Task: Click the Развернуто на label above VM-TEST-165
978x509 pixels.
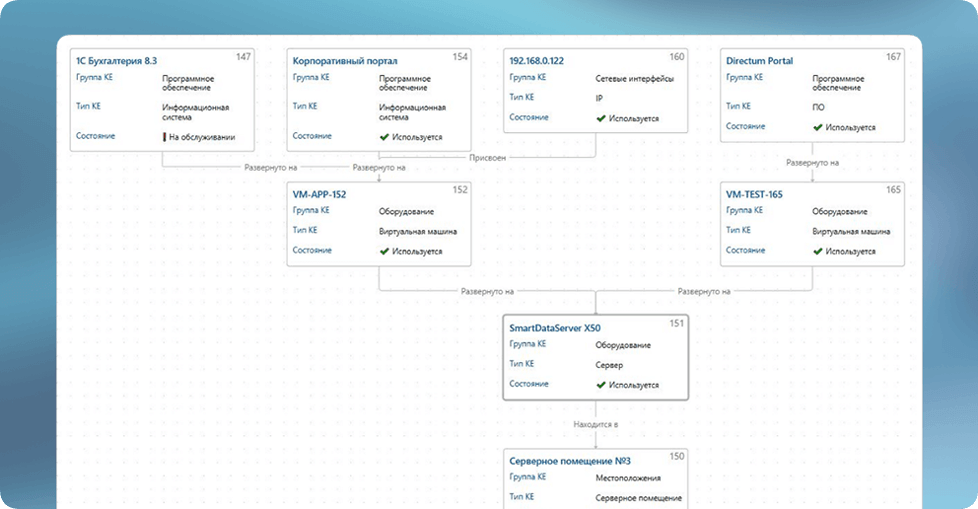Action: [x=812, y=162]
